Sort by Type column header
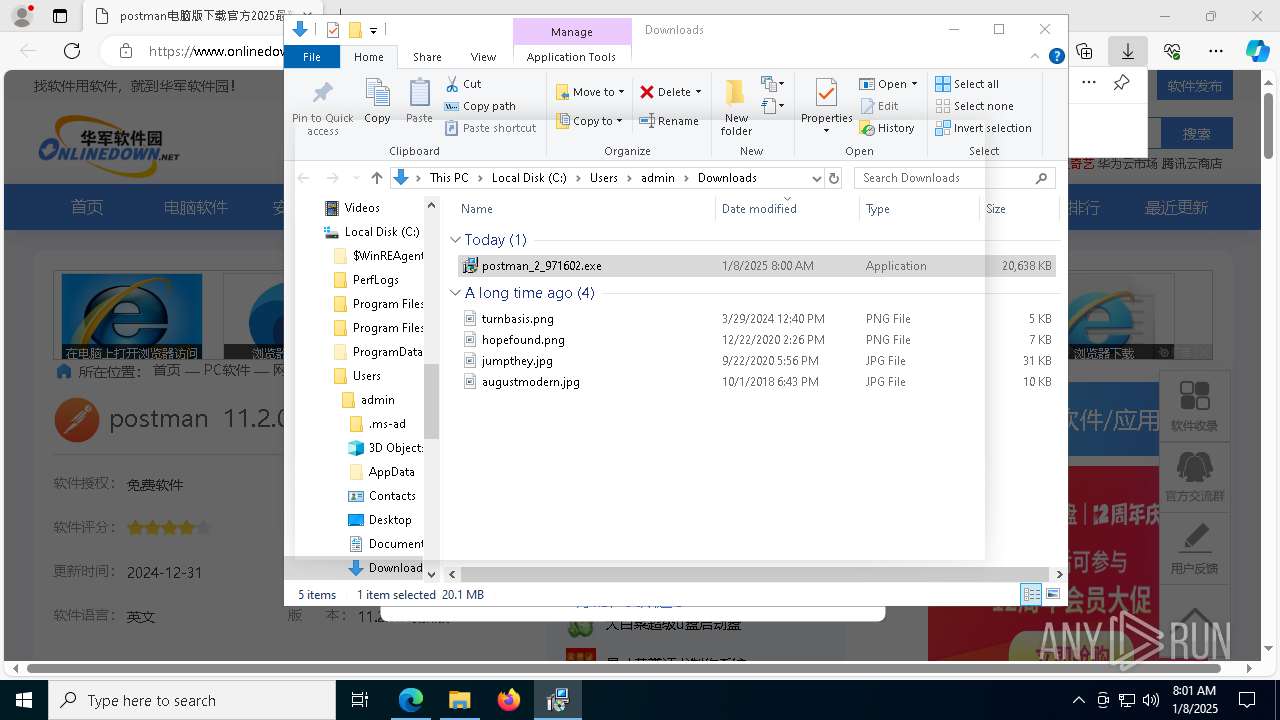 click(x=920, y=209)
